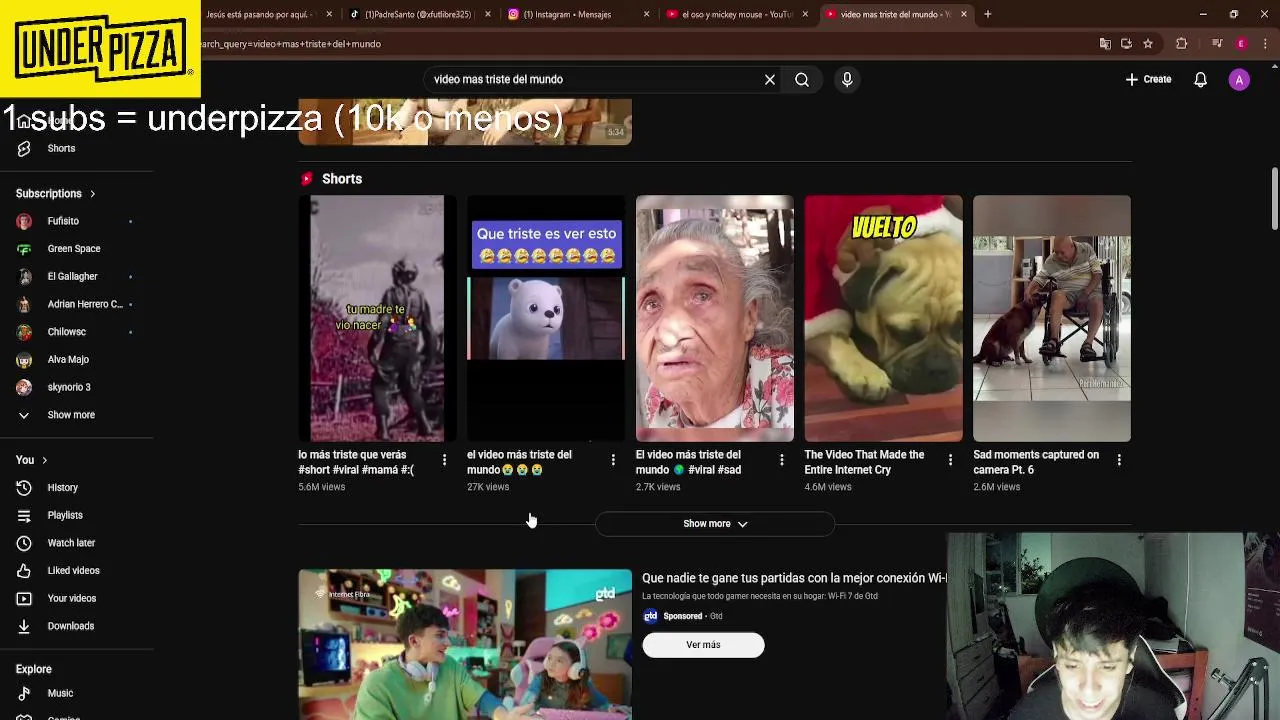This screenshot has height=720, width=1280.
Task: Open the elderly woman short thumbnail
Action: tap(715, 318)
